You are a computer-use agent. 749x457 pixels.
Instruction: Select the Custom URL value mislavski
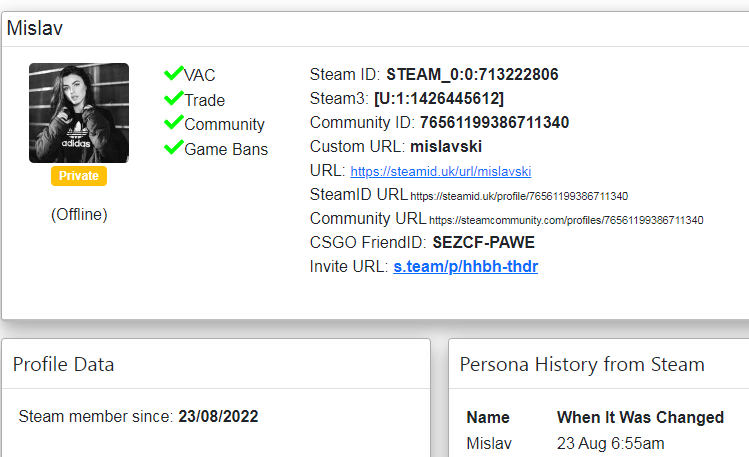[446, 147]
